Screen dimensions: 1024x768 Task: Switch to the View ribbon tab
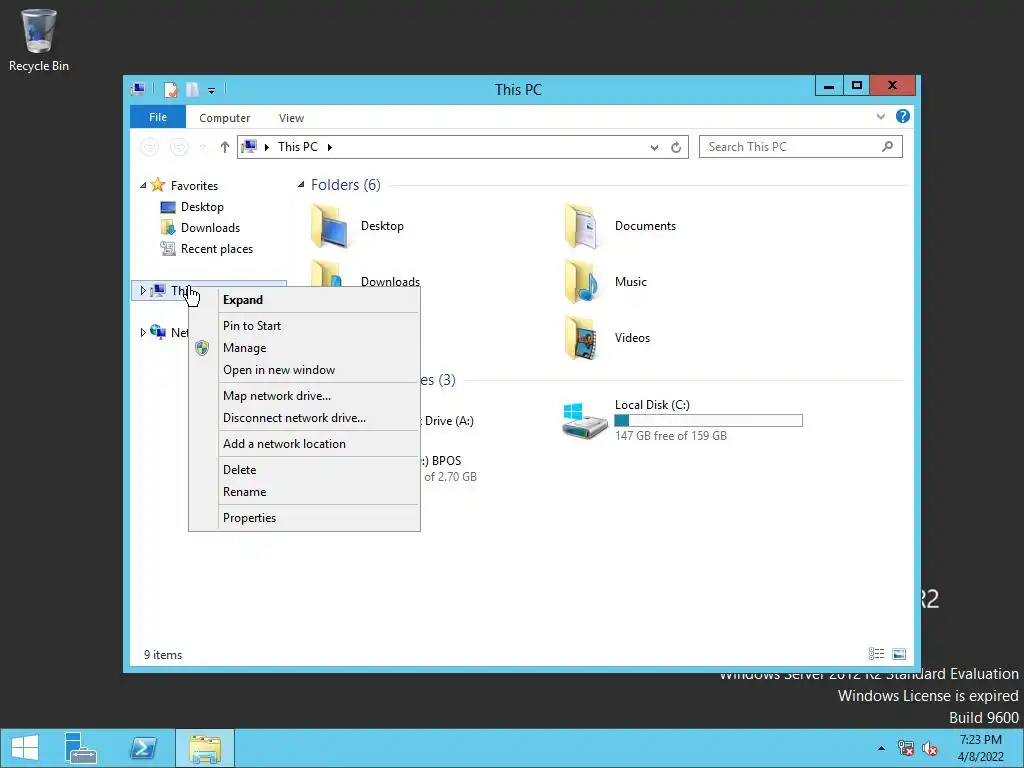pyautogui.click(x=291, y=118)
